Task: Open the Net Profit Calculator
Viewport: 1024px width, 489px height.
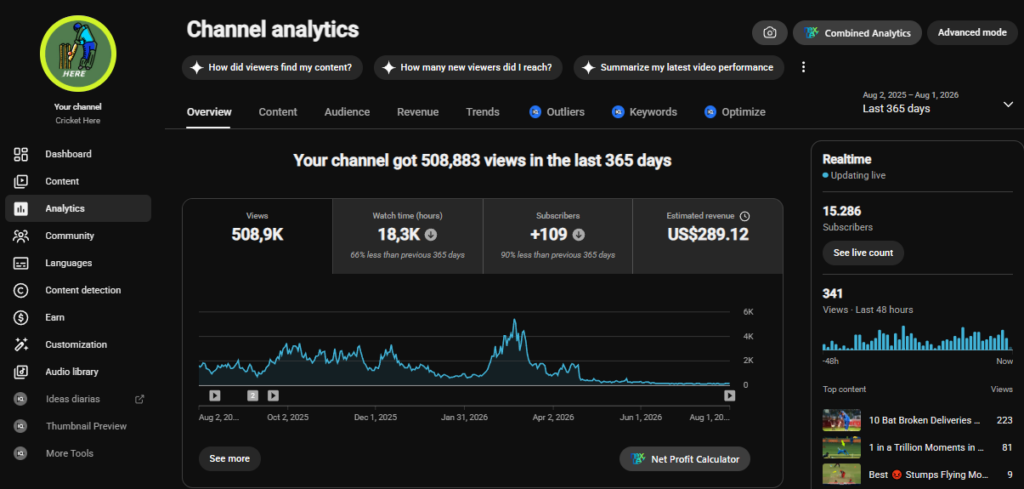Action: click(x=684, y=459)
